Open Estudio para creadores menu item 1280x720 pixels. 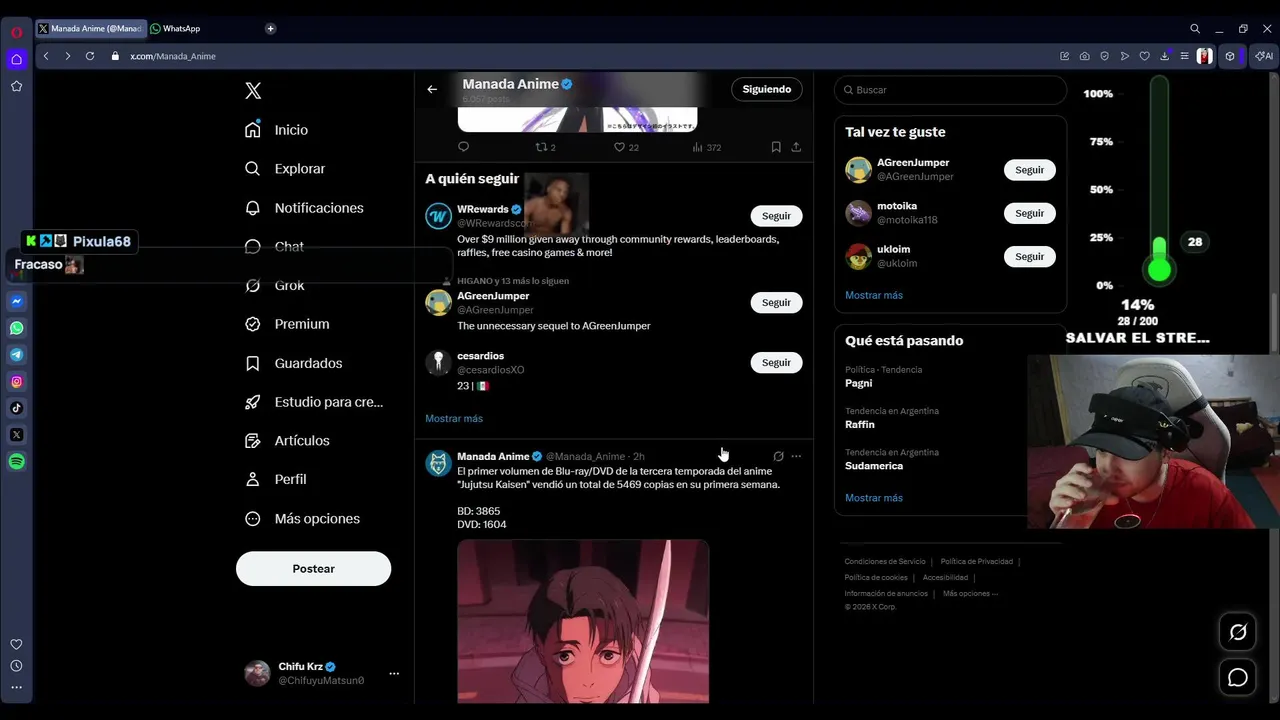314,402
